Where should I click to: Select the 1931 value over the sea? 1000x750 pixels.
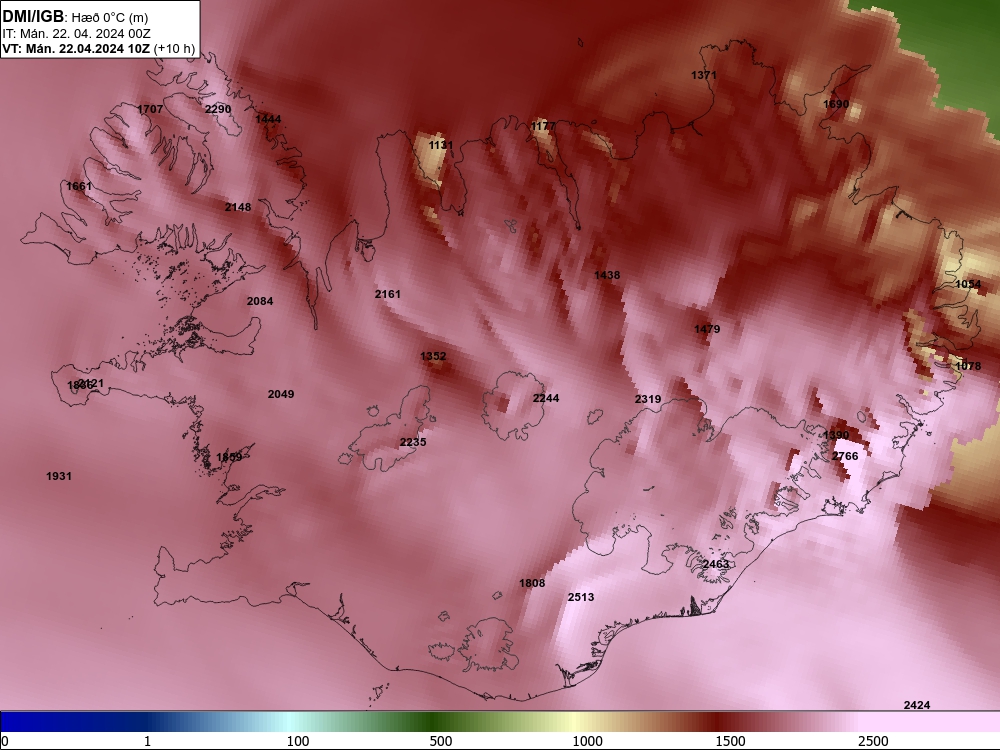click(59, 476)
